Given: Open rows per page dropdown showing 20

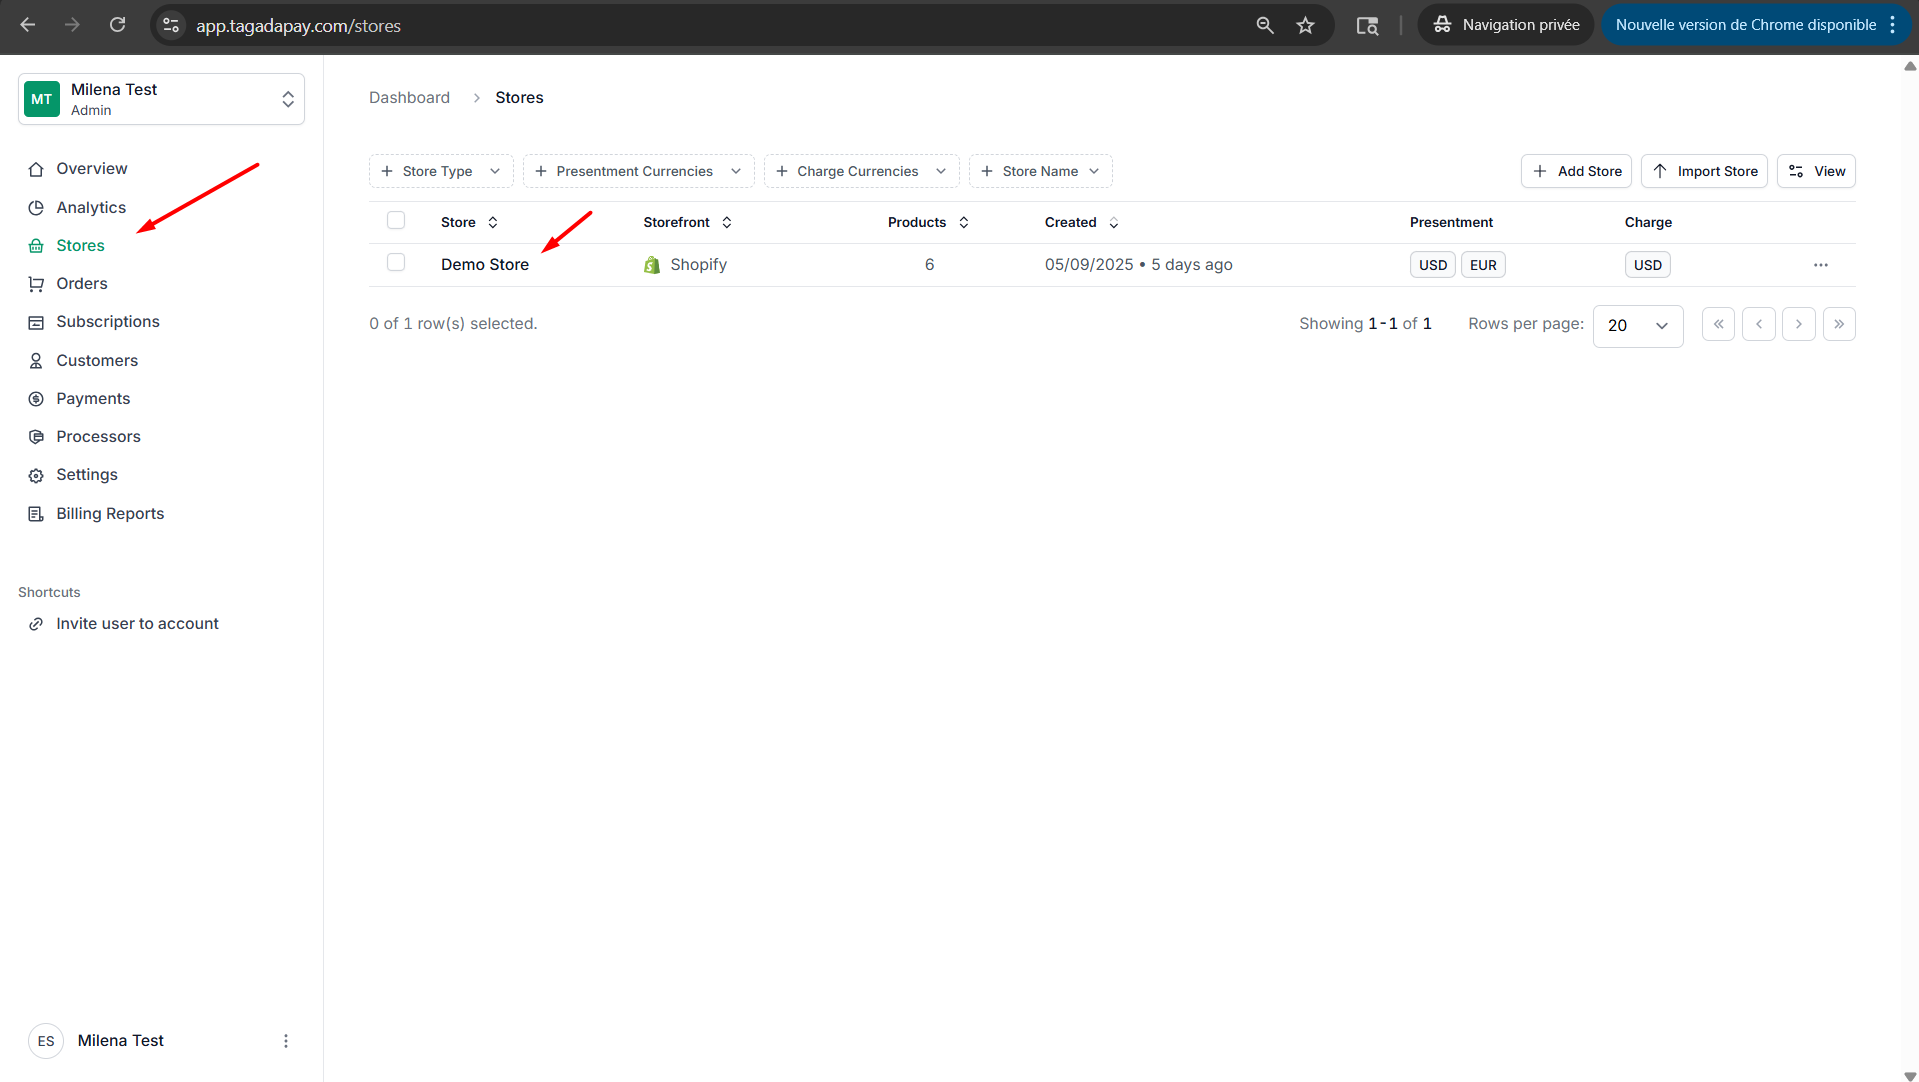Looking at the screenshot, I should 1638,326.
